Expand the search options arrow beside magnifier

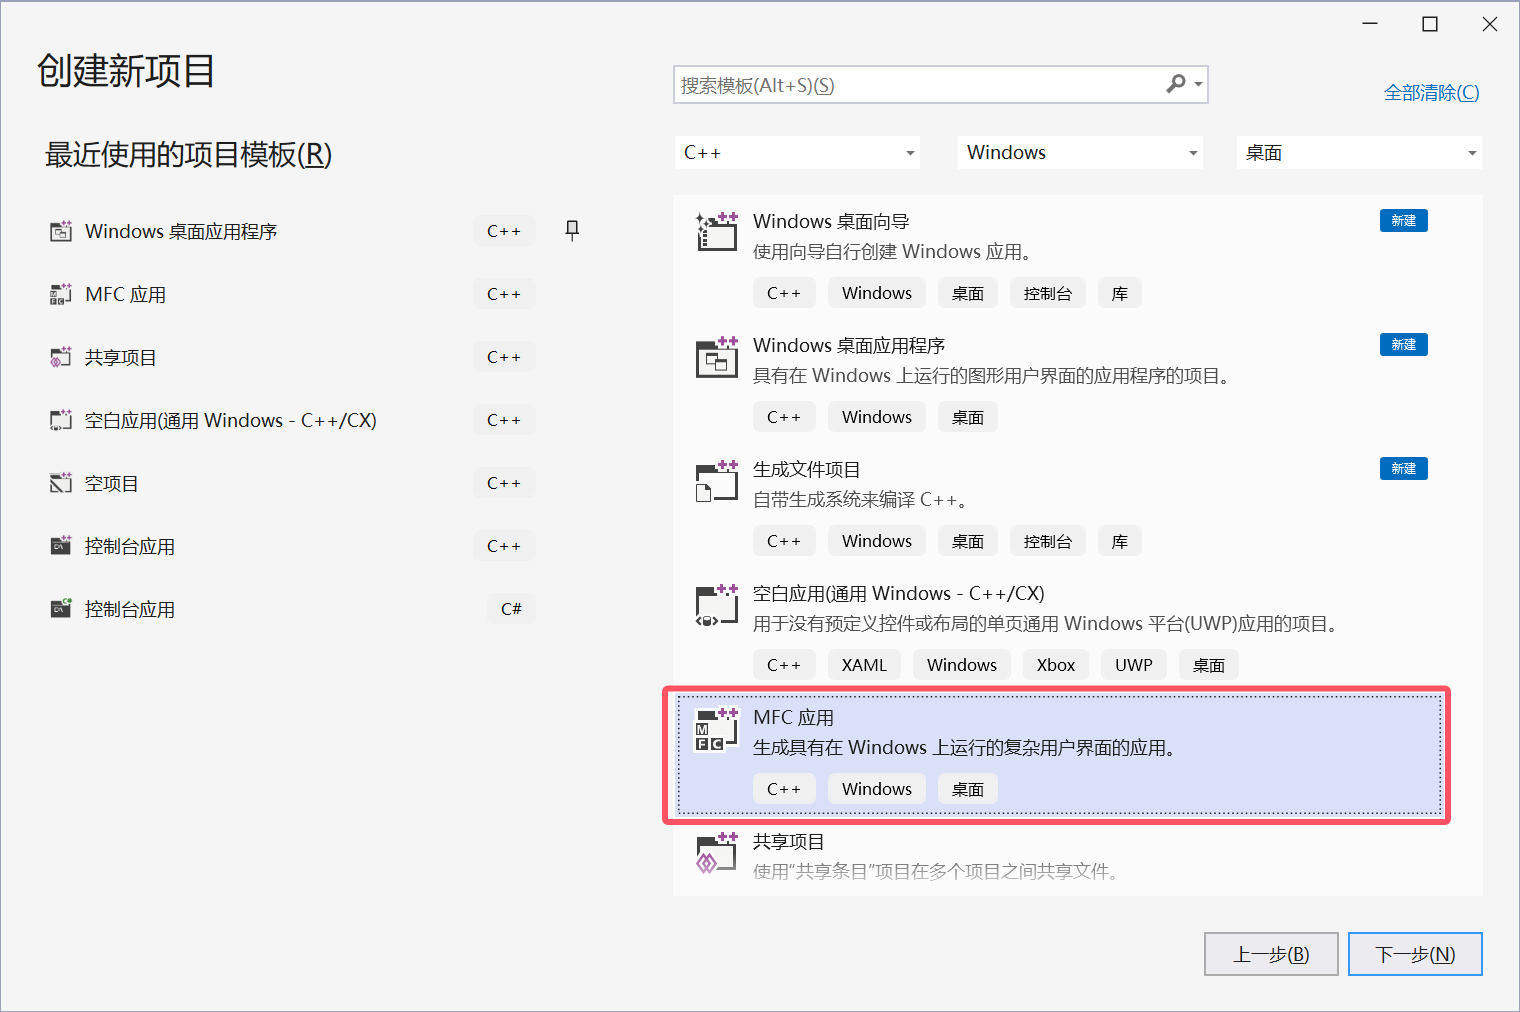pyautogui.click(x=1198, y=85)
